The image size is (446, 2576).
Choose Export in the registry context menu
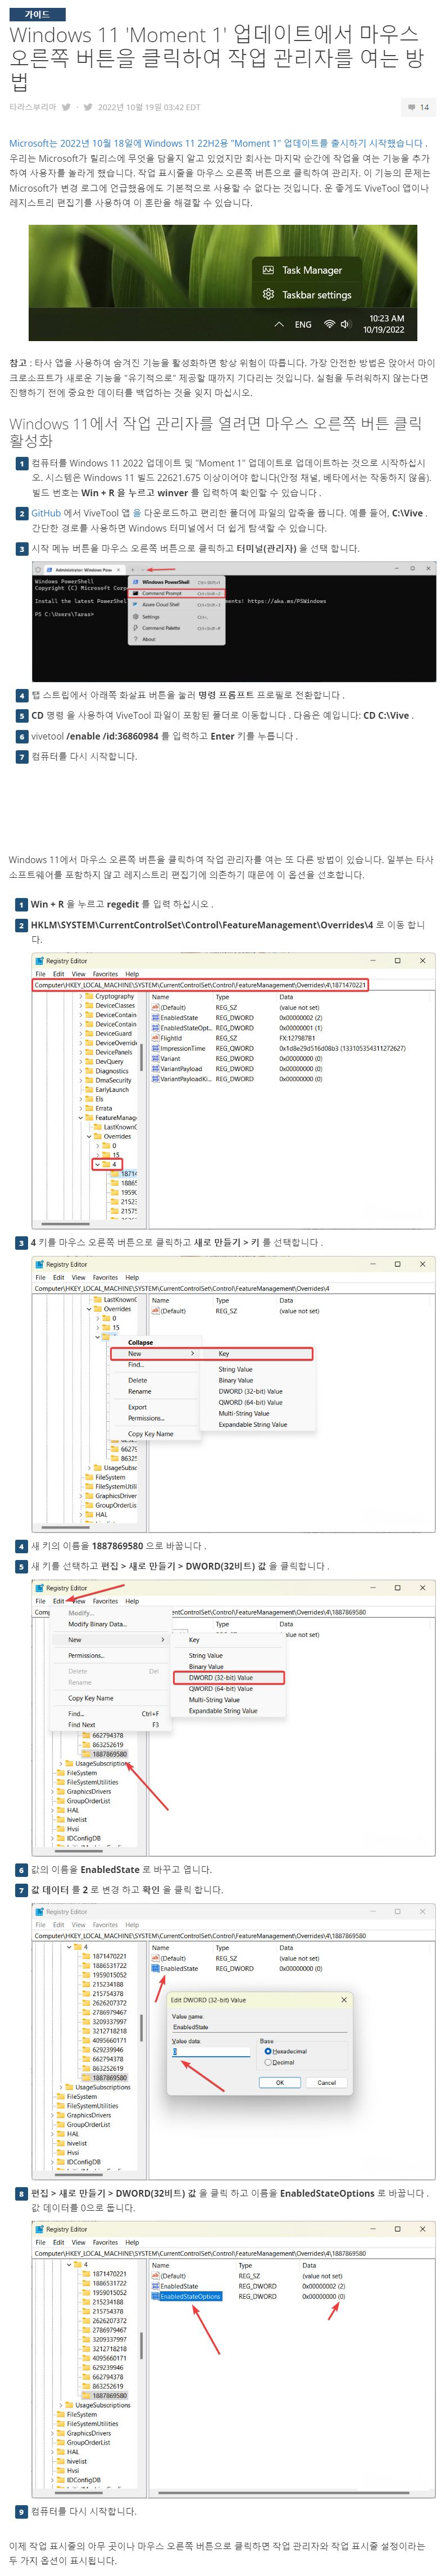[x=137, y=1407]
